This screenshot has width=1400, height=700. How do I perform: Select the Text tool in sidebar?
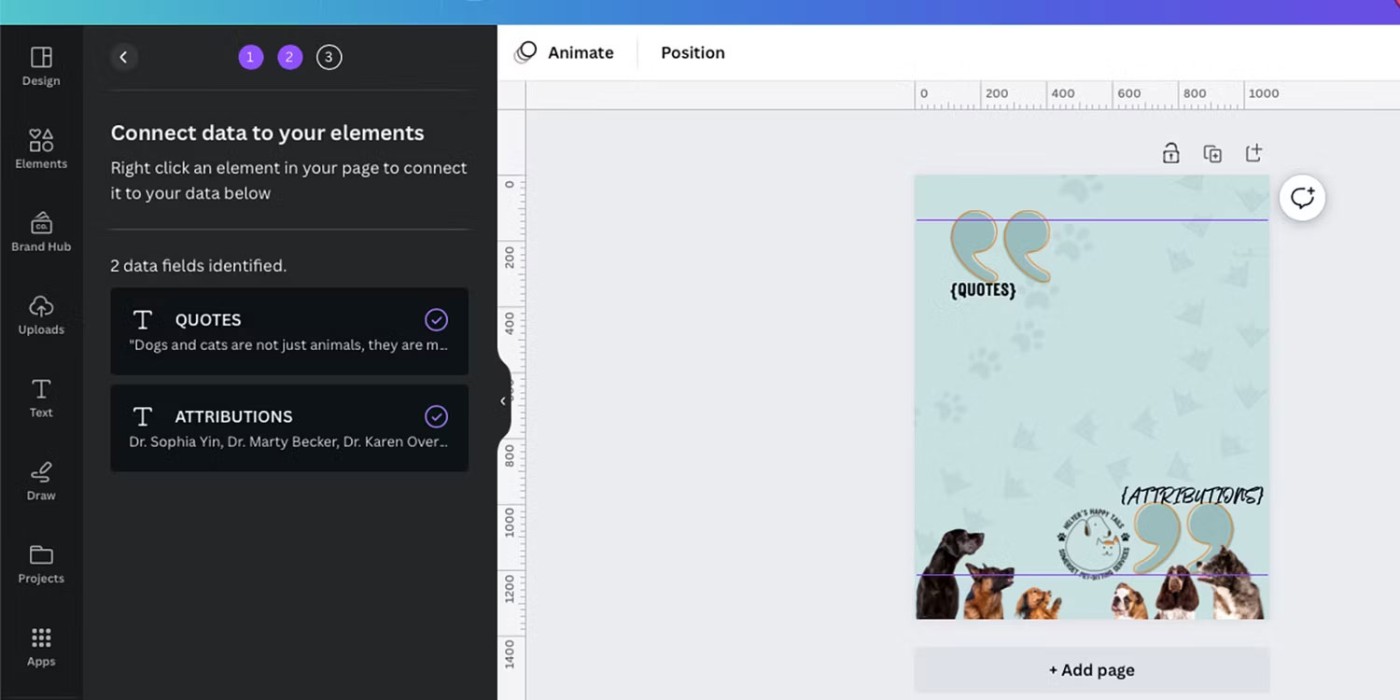pyautogui.click(x=41, y=398)
